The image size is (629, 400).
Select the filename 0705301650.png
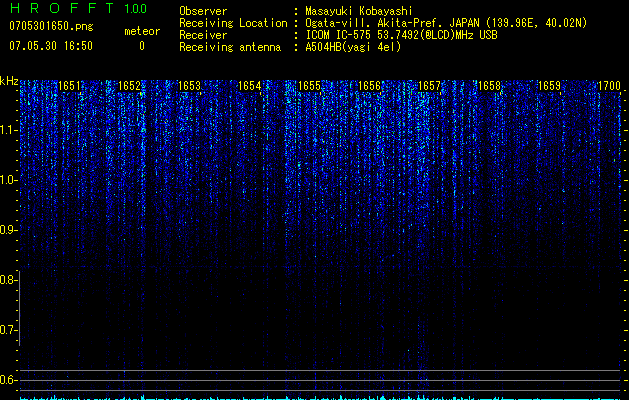(x=51, y=26)
